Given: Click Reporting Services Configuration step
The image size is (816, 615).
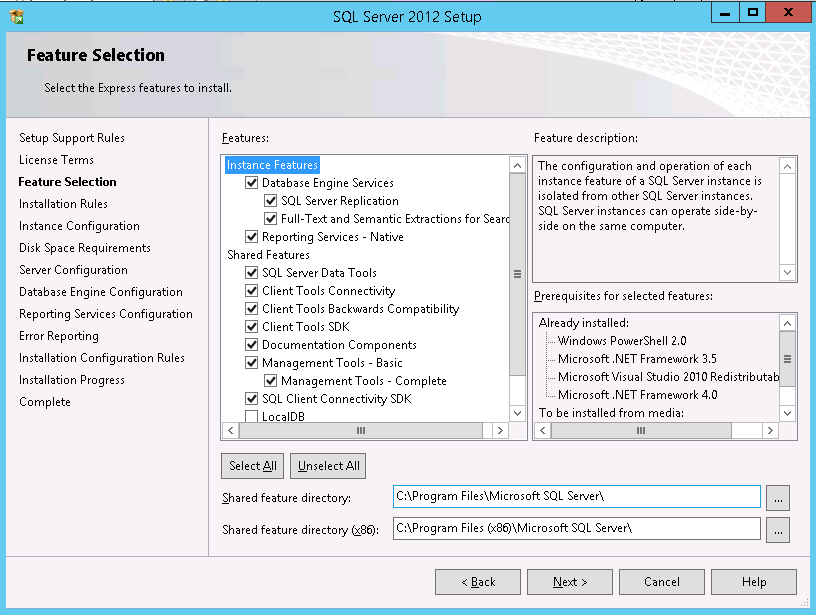Looking at the screenshot, I should 106,314.
